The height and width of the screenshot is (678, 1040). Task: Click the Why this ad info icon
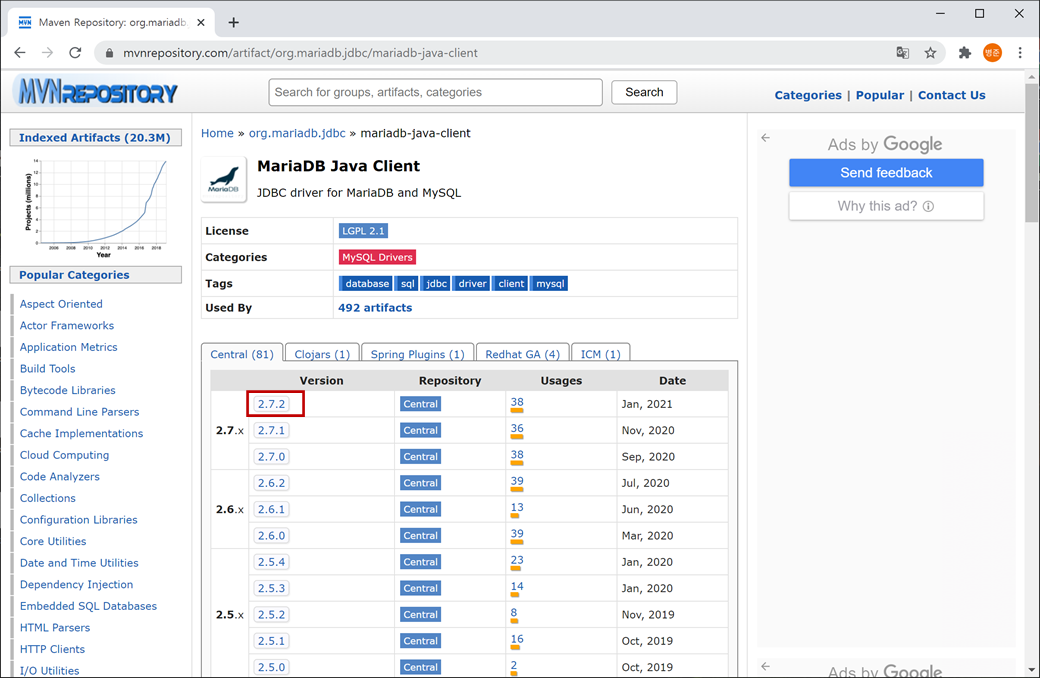tap(929, 206)
